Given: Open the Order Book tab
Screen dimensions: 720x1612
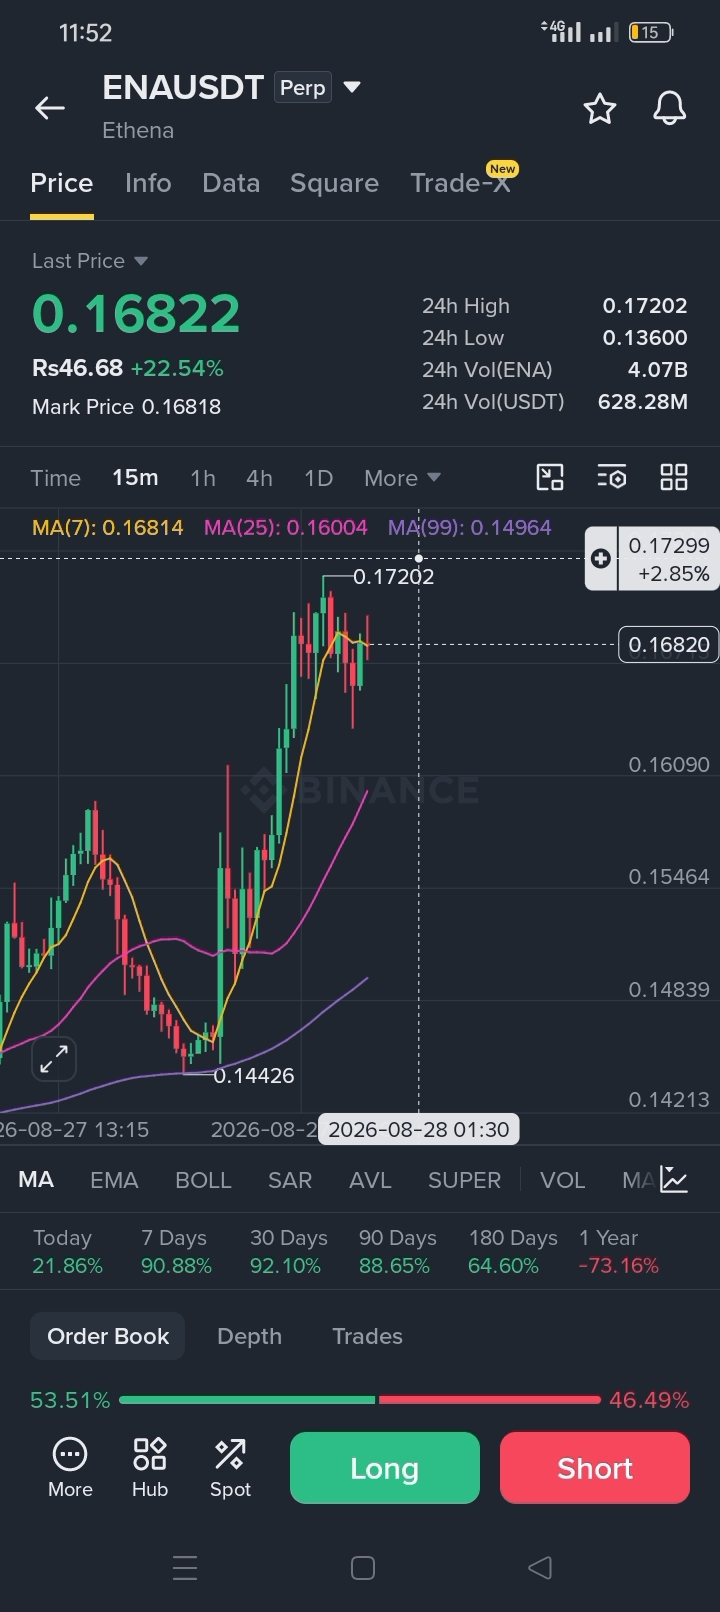Looking at the screenshot, I should tap(108, 1336).
